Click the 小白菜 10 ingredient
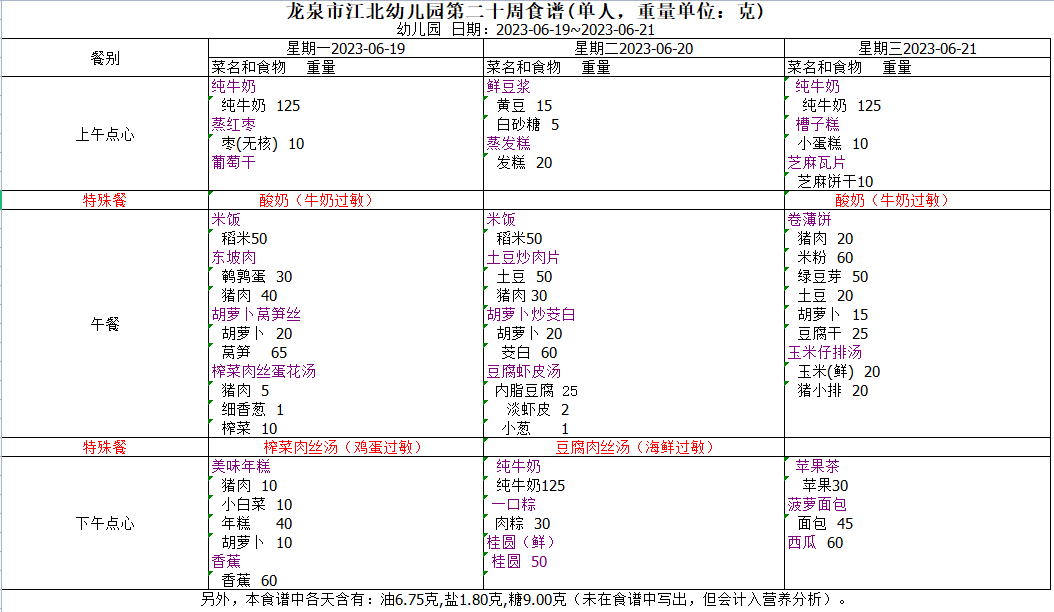Viewport: 1054px width, 612px height. [257, 504]
